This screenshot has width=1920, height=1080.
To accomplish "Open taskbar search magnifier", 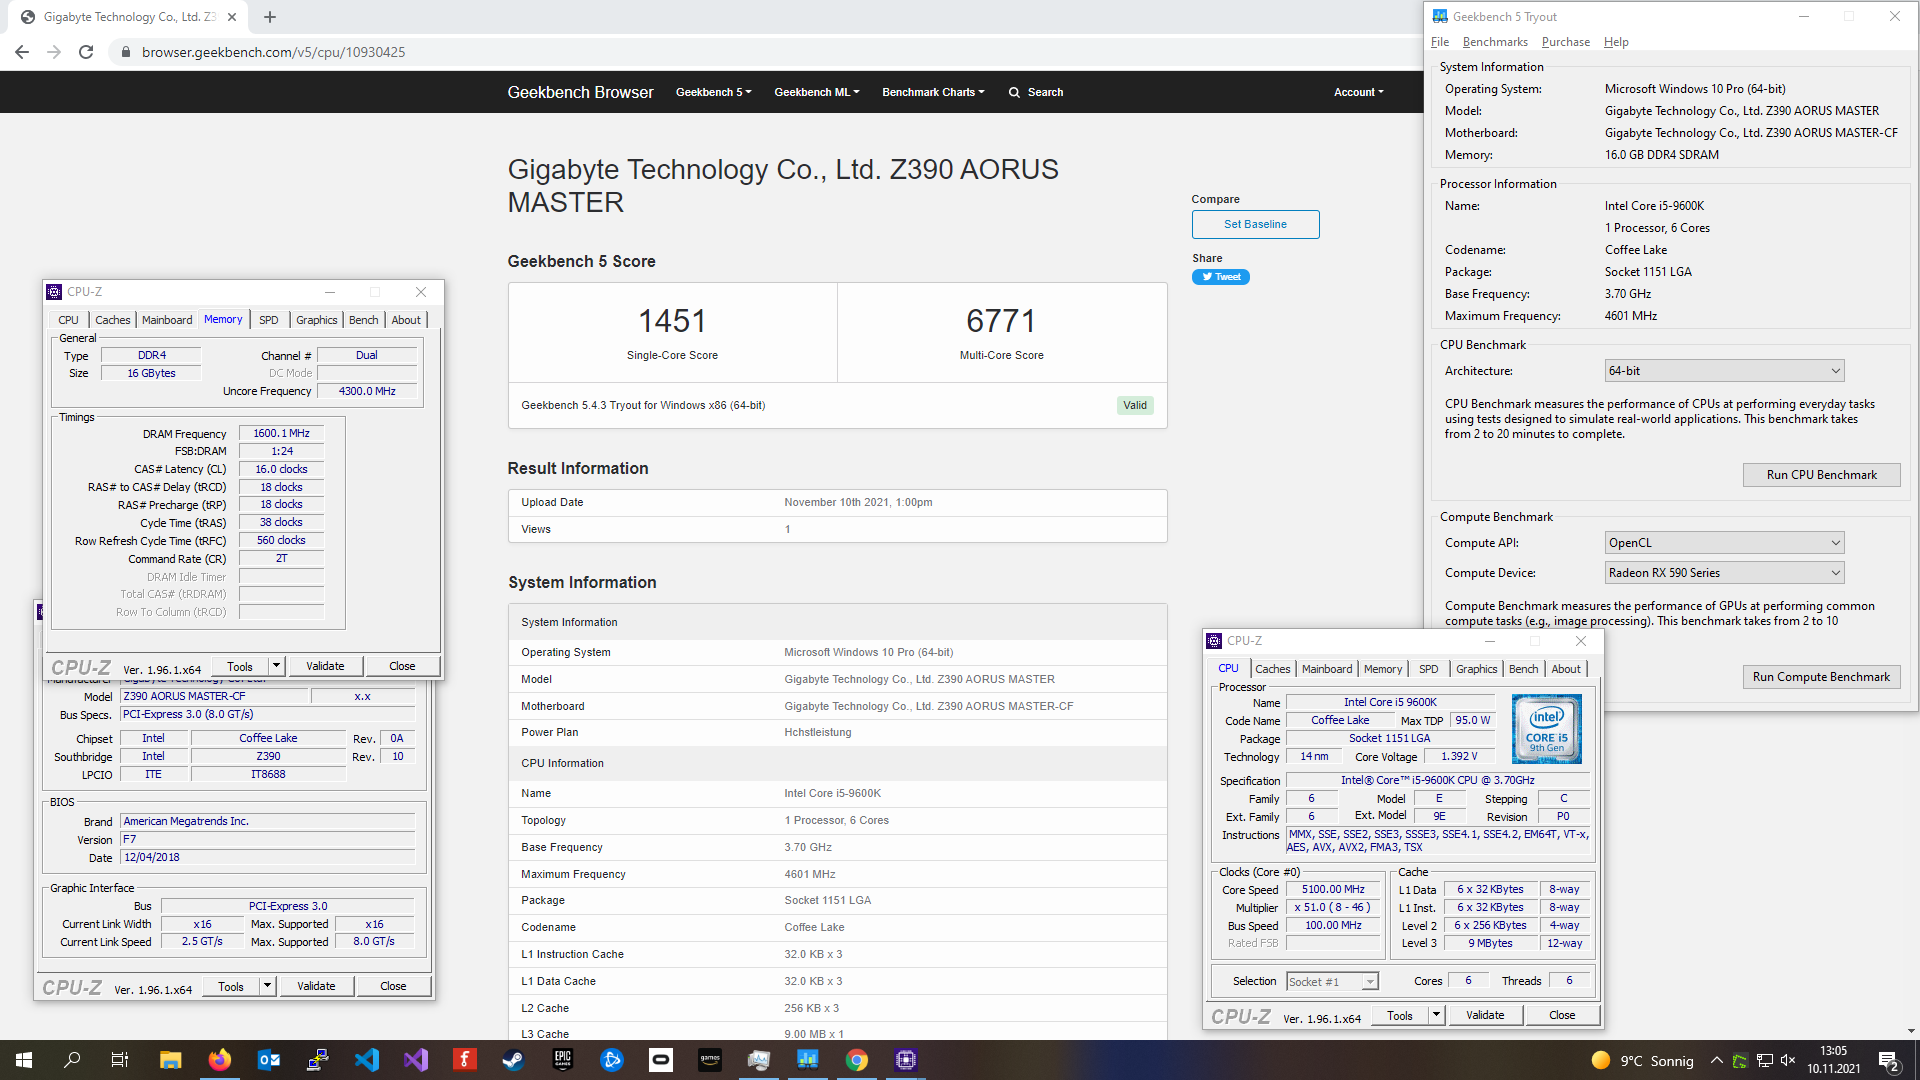I will coord(72,1060).
